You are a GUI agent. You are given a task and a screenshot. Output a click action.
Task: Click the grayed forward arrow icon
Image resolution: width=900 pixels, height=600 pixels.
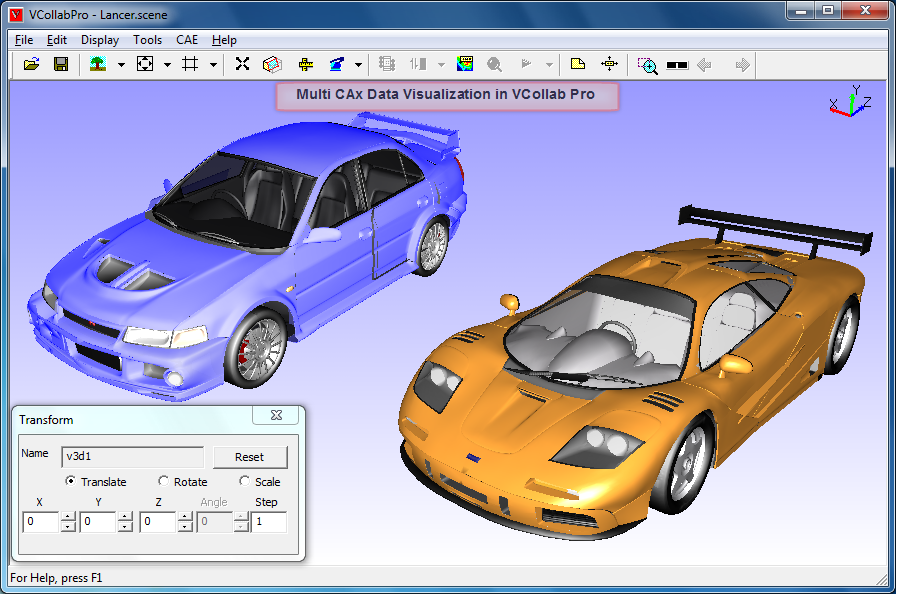[x=743, y=64]
